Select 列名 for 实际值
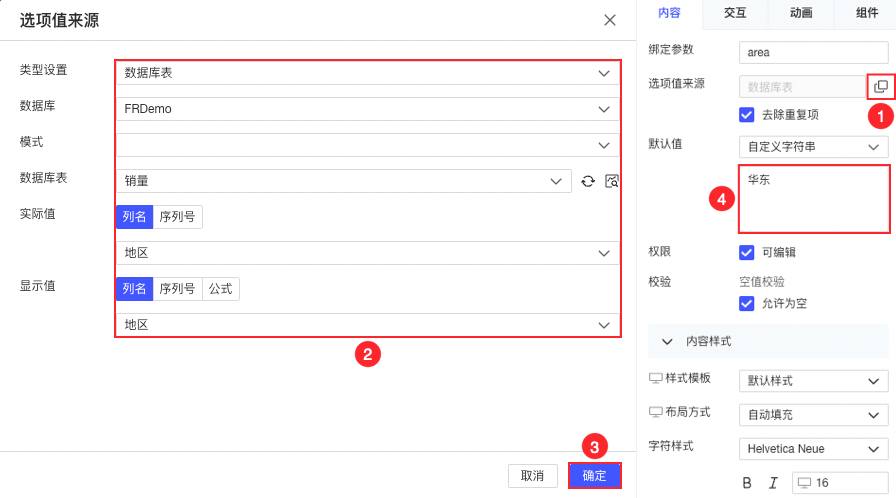 coord(134,217)
